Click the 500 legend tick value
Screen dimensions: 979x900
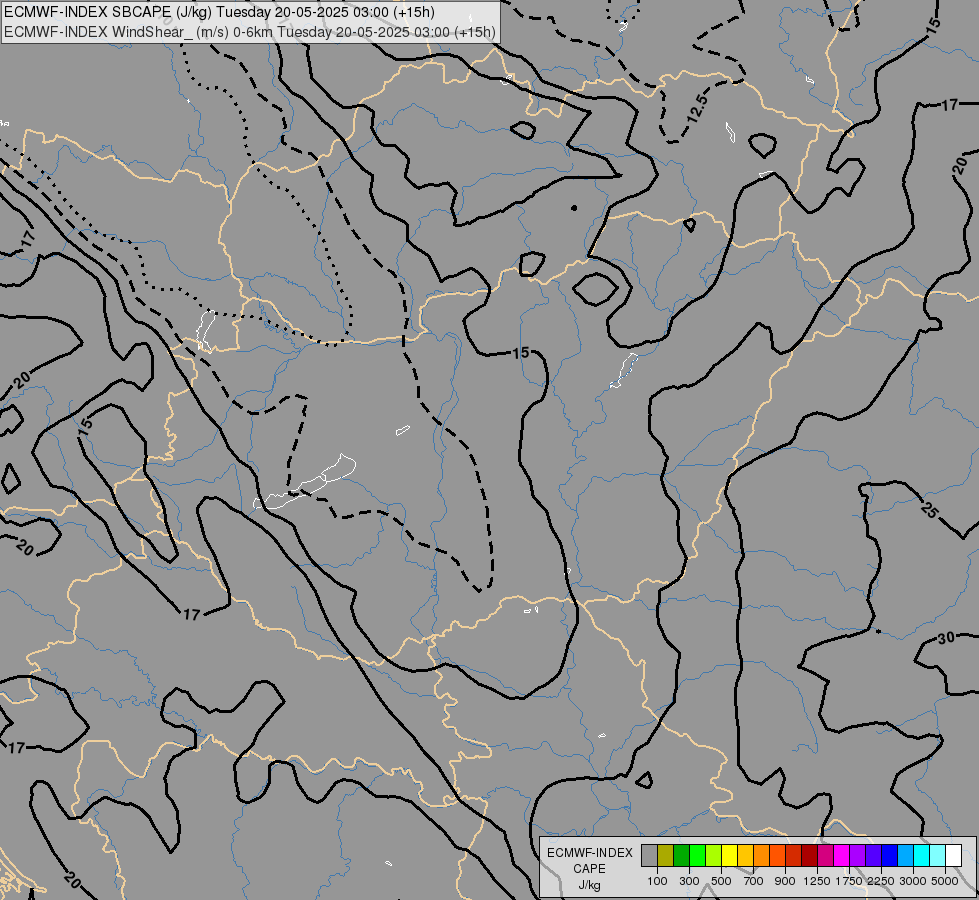pyautogui.click(x=721, y=881)
